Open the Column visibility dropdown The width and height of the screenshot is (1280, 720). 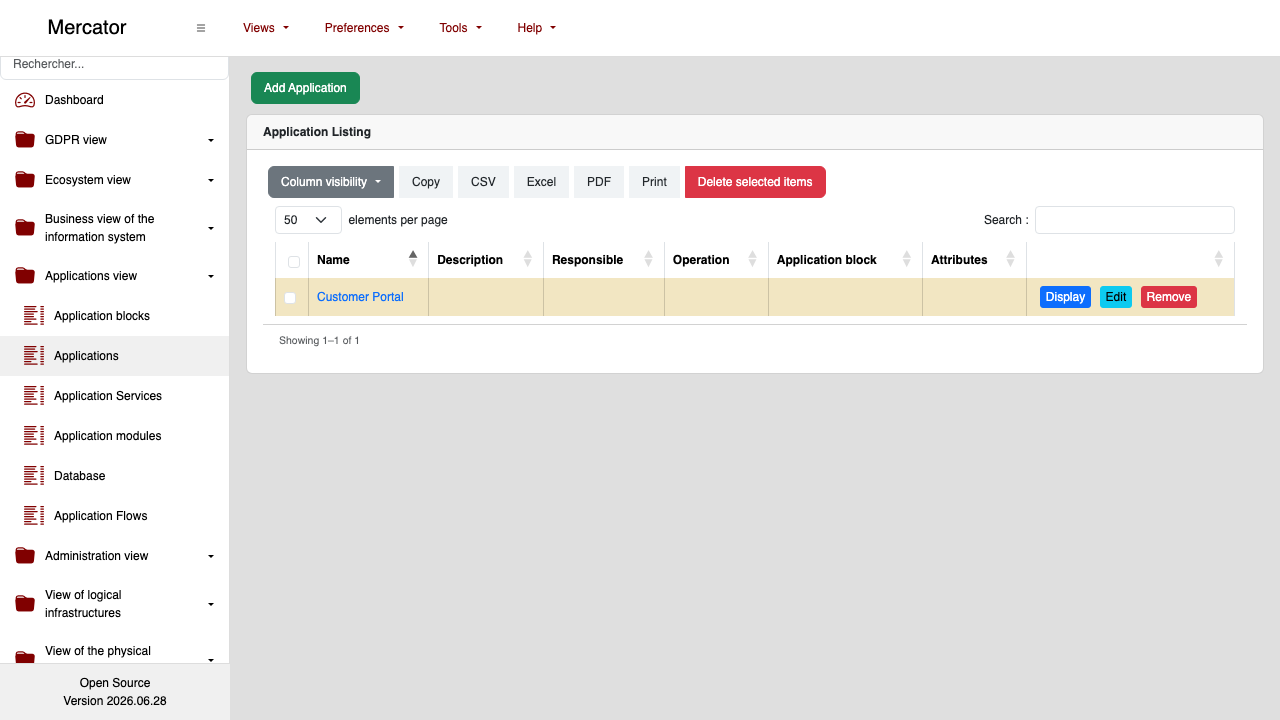[331, 182]
